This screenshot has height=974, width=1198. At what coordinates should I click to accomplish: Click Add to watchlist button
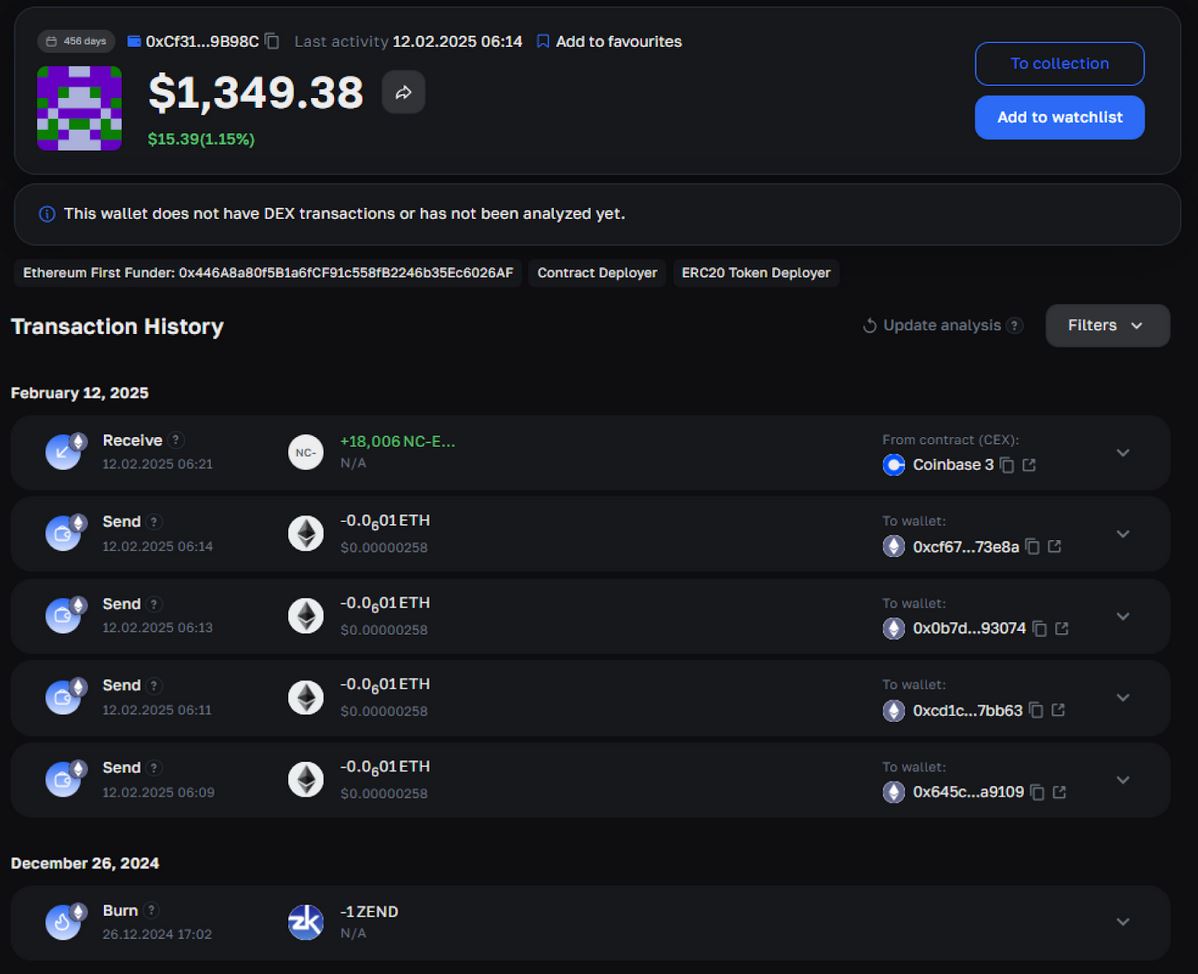(x=1059, y=117)
